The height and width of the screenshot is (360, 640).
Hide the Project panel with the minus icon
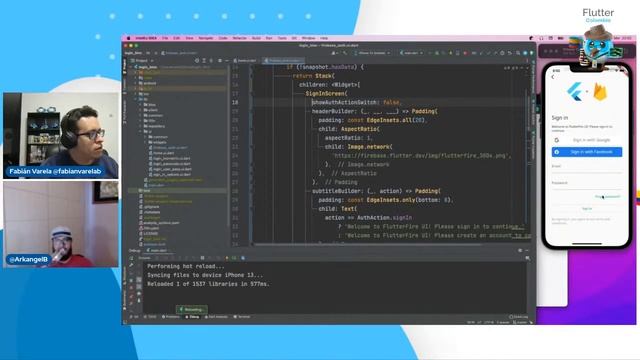227,60
